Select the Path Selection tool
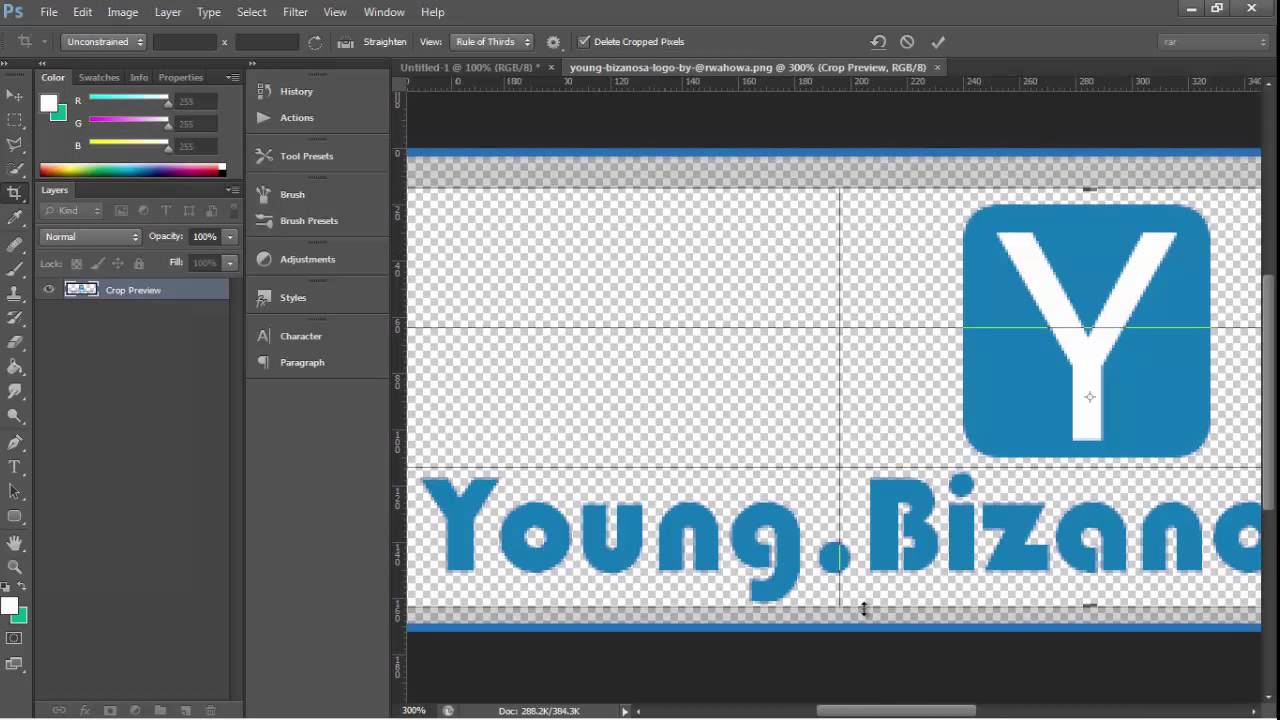Image resolution: width=1280 pixels, height=720 pixels. [x=15, y=492]
